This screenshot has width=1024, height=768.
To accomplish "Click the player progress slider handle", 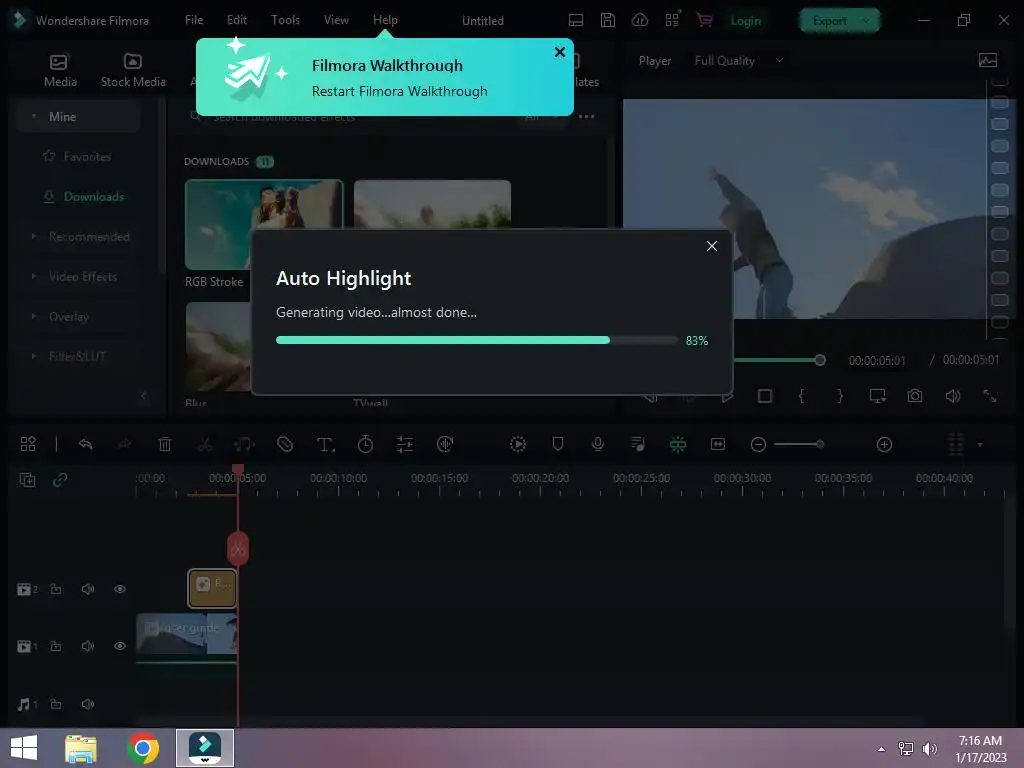I will 820,360.
